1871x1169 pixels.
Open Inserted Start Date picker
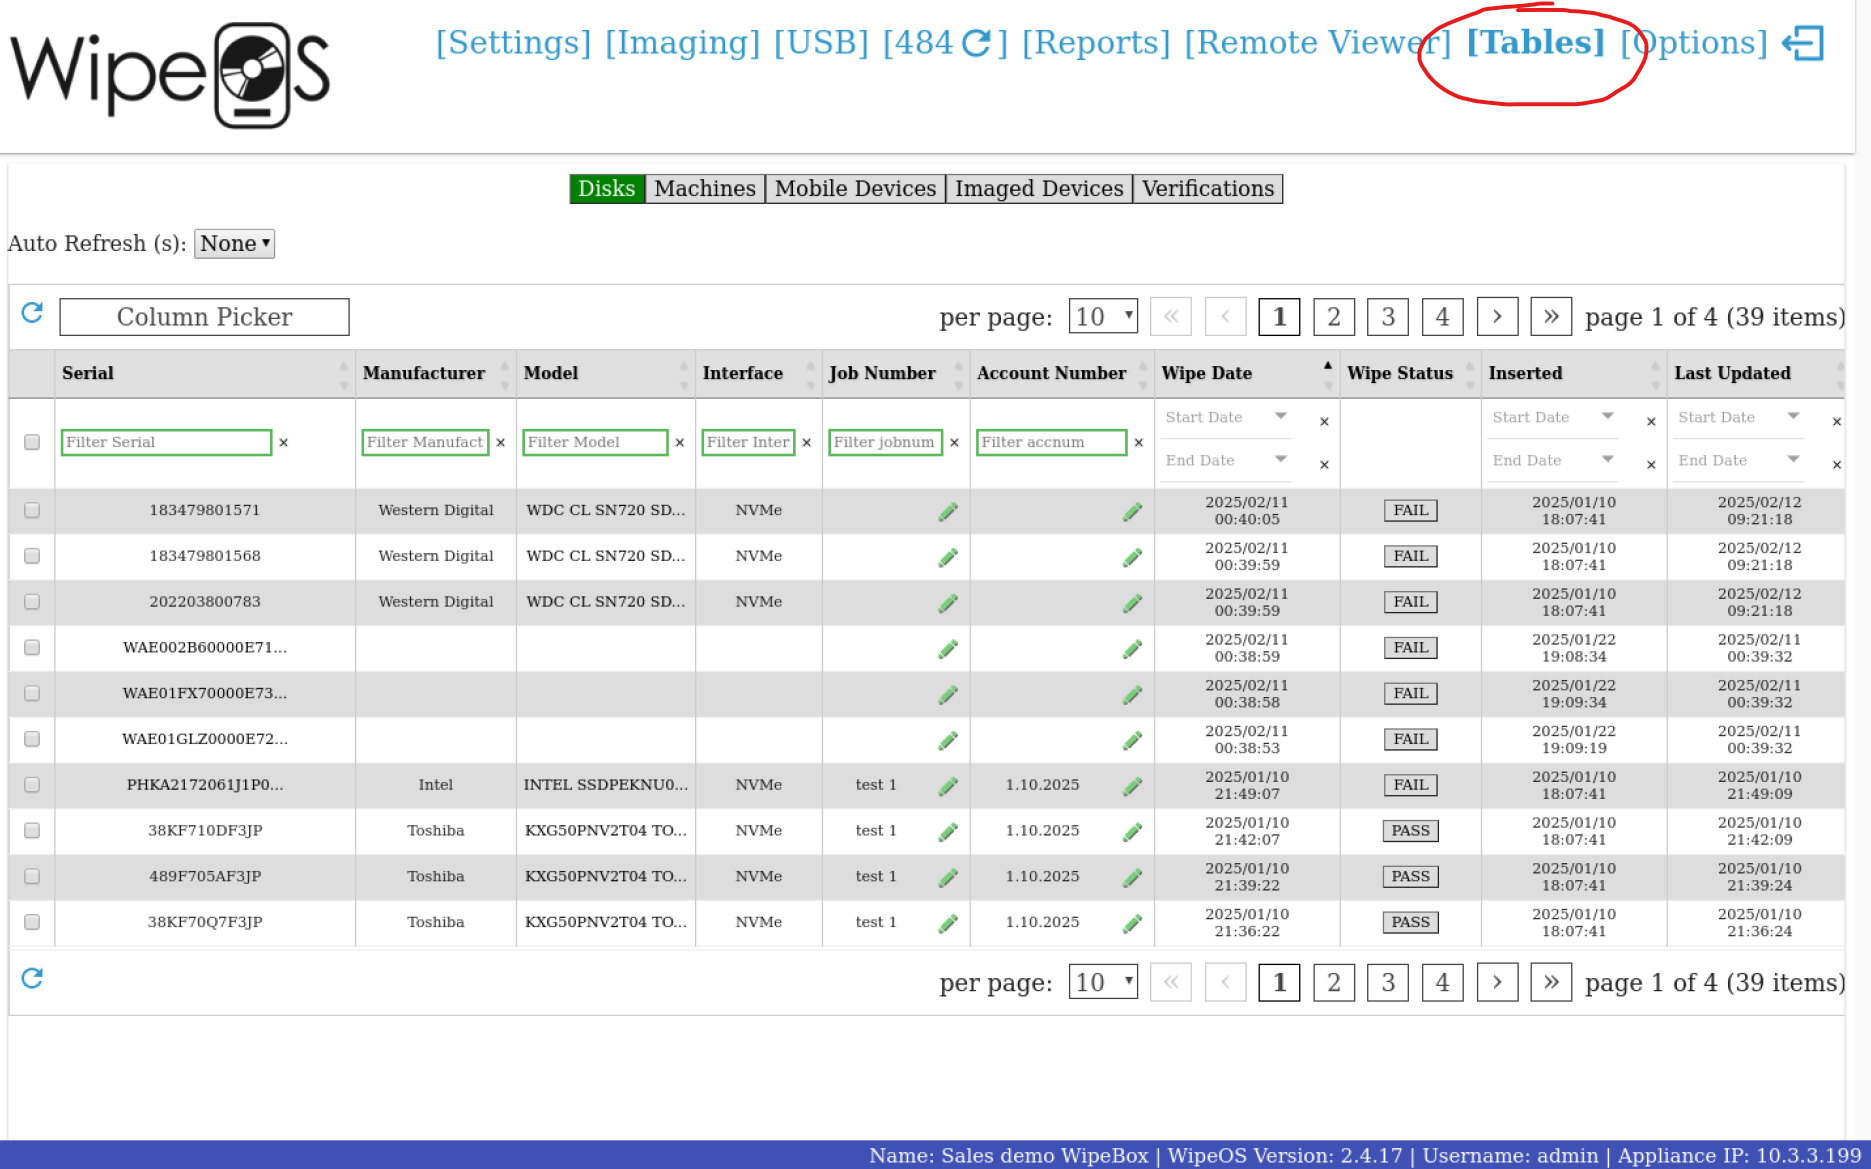pos(1553,418)
